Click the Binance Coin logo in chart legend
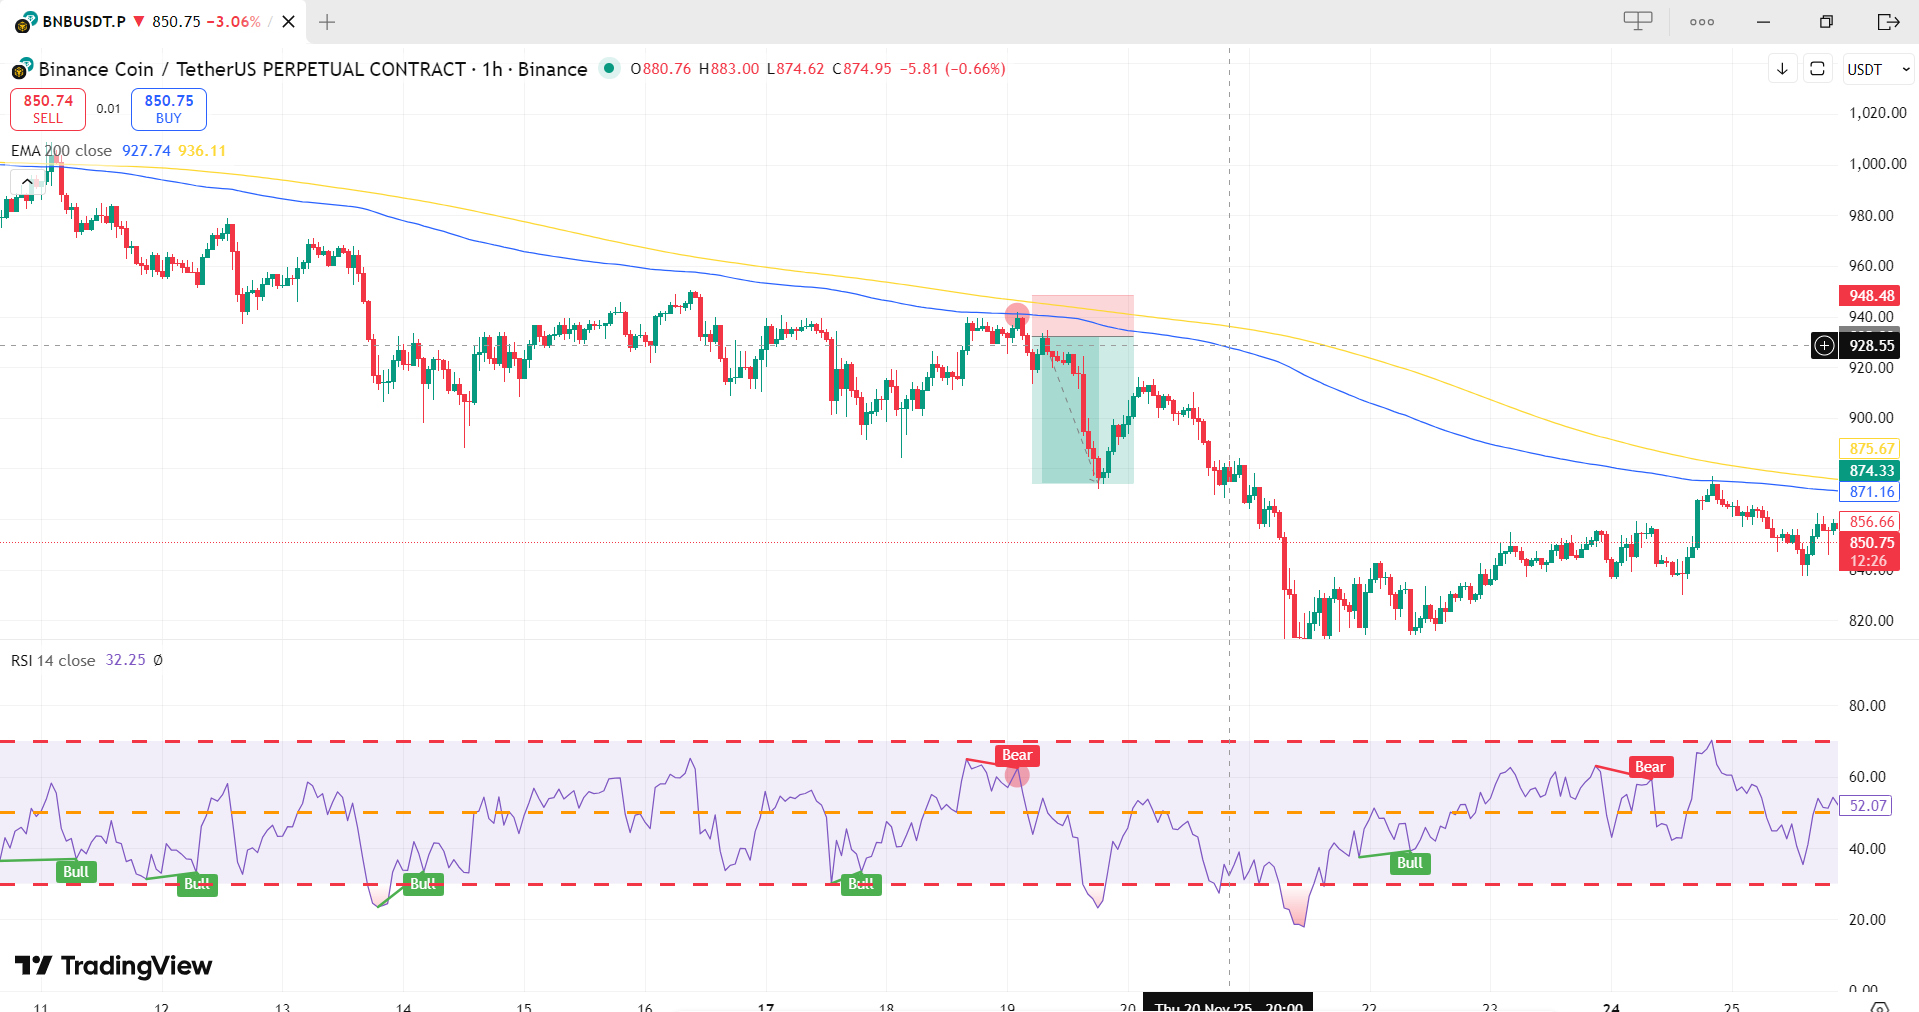The height and width of the screenshot is (1012, 1919). (x=20, y=69)
